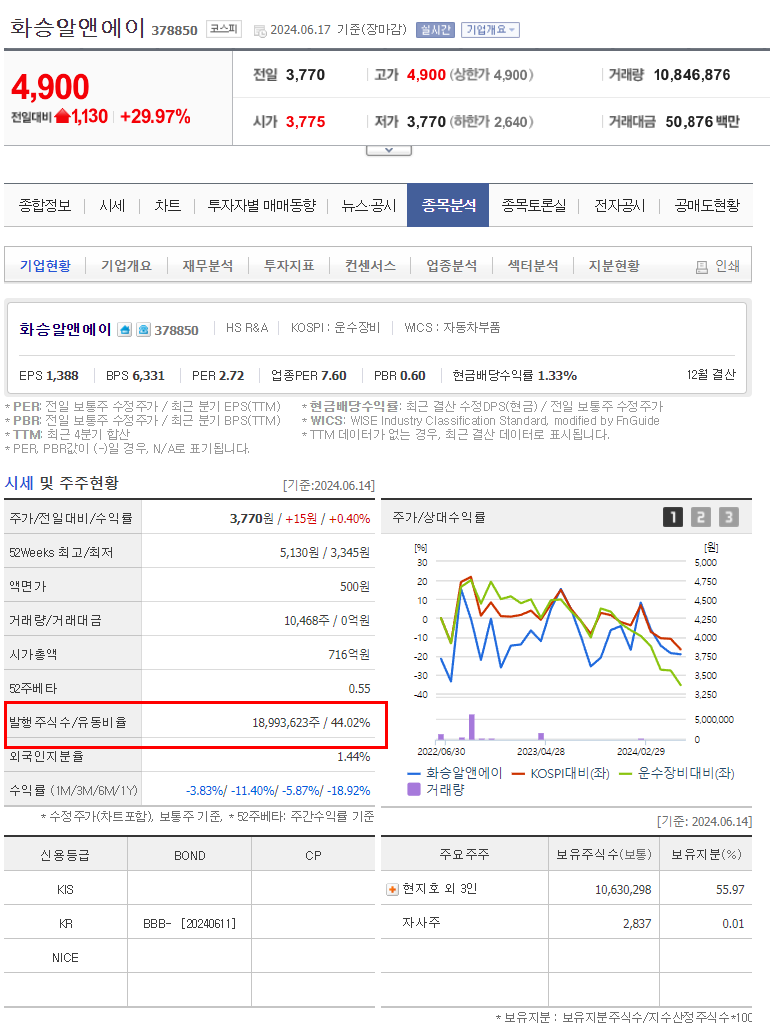Click the KOSPI대비(좌) red legend marker
770x1029 pixels.
[x=518, y=774]
